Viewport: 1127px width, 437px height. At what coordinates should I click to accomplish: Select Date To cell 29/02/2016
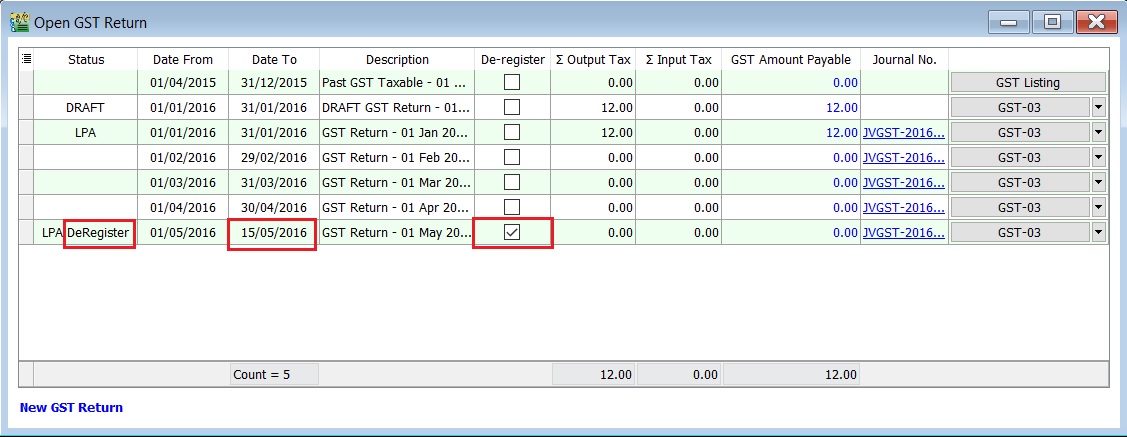coord(274,157)
